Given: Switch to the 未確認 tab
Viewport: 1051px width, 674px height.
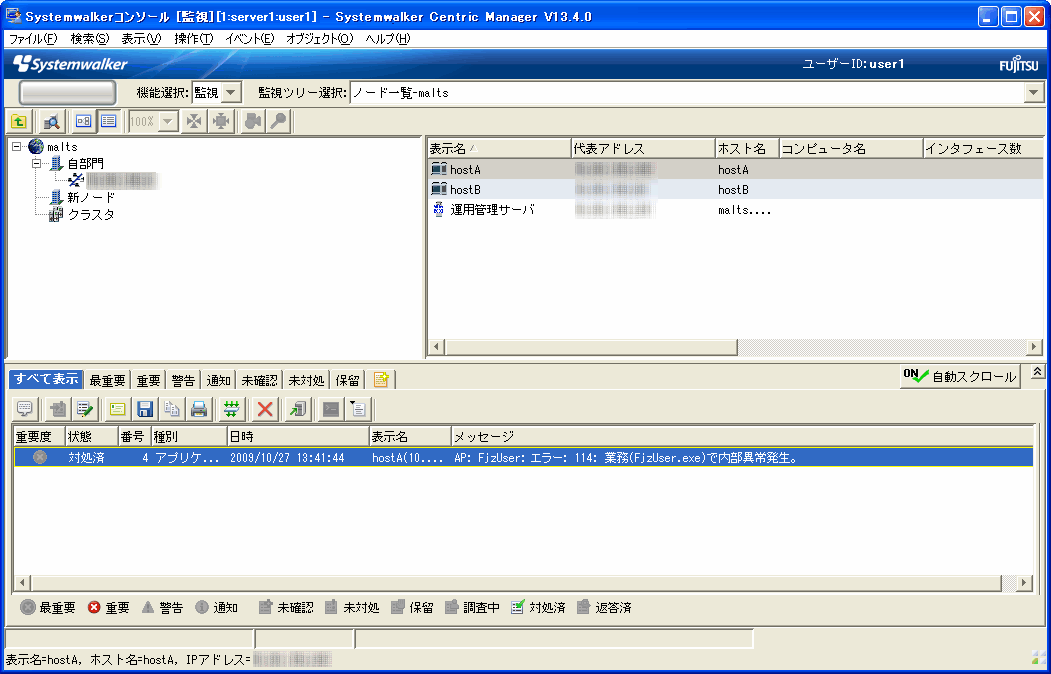Looking at the screenshot, I should (259, 381).
